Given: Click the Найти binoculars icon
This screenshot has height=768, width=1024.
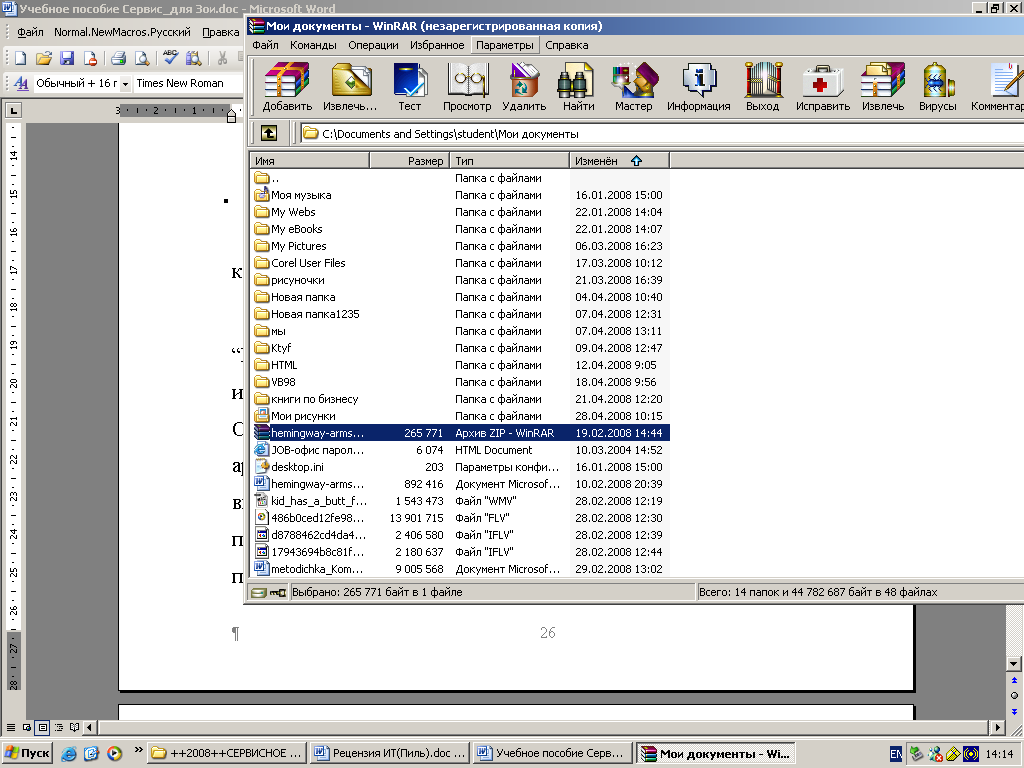Looking at the screenshot, I should click(x=579, y=87).
